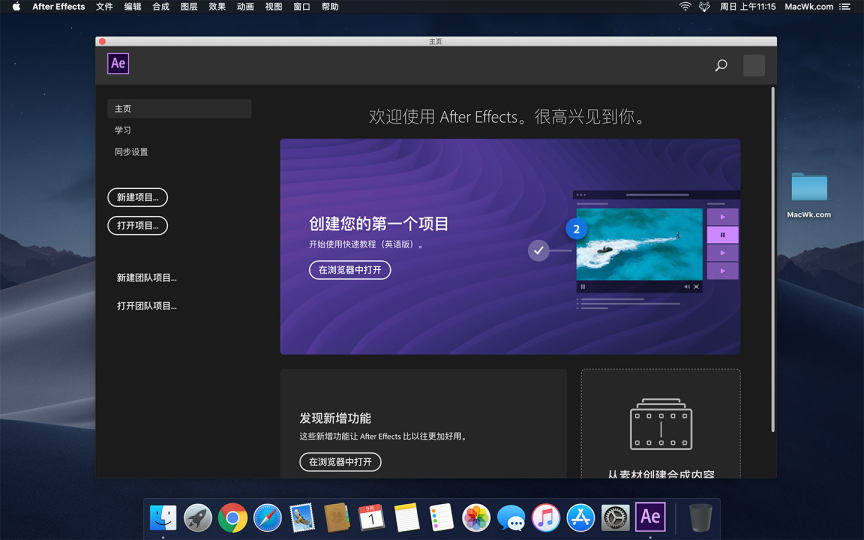Click 新建团队项目 link
The image size is (864, 540).
pos(147,278)
